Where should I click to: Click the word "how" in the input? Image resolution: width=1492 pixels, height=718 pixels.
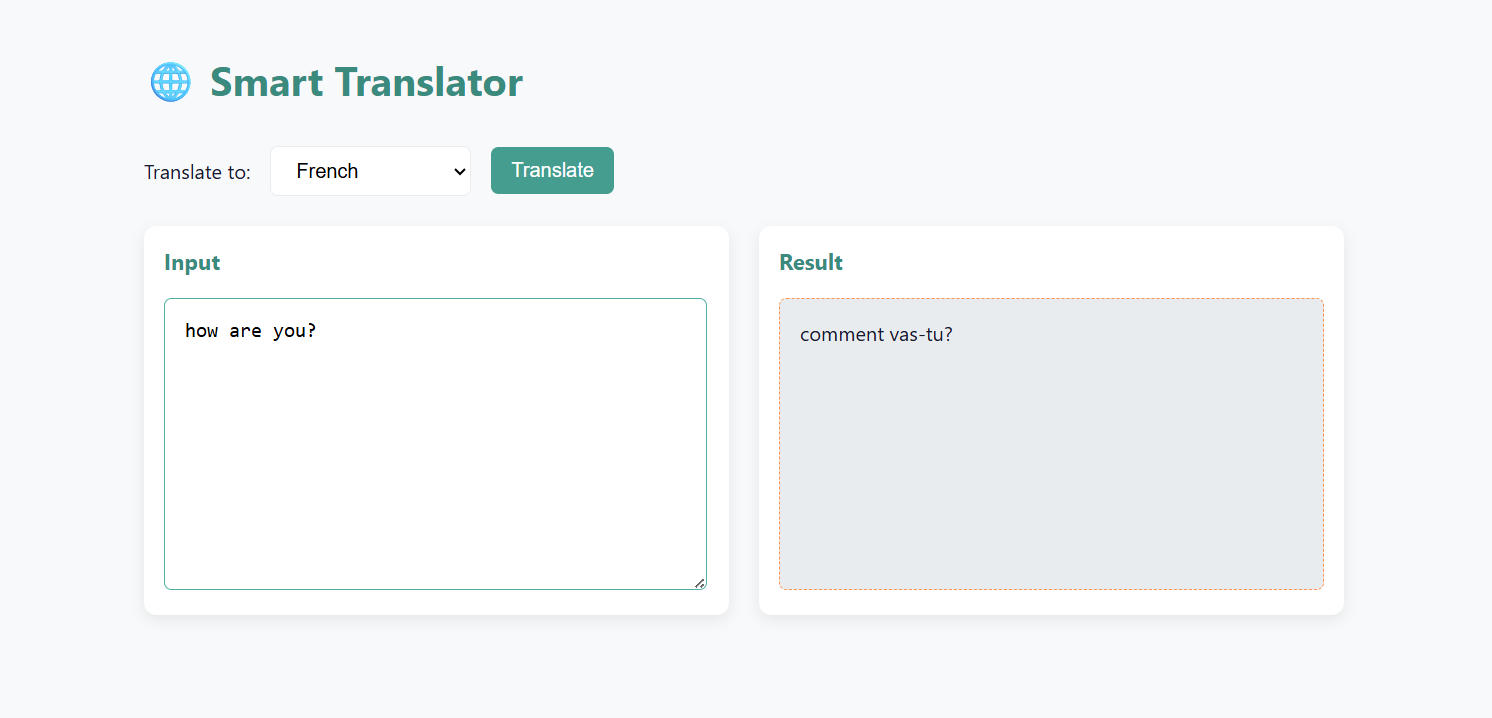point(201,331)
